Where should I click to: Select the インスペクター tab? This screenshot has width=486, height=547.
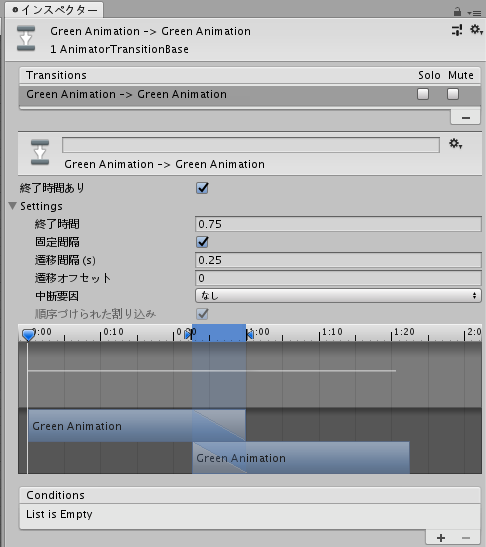[x=54, y=10]
